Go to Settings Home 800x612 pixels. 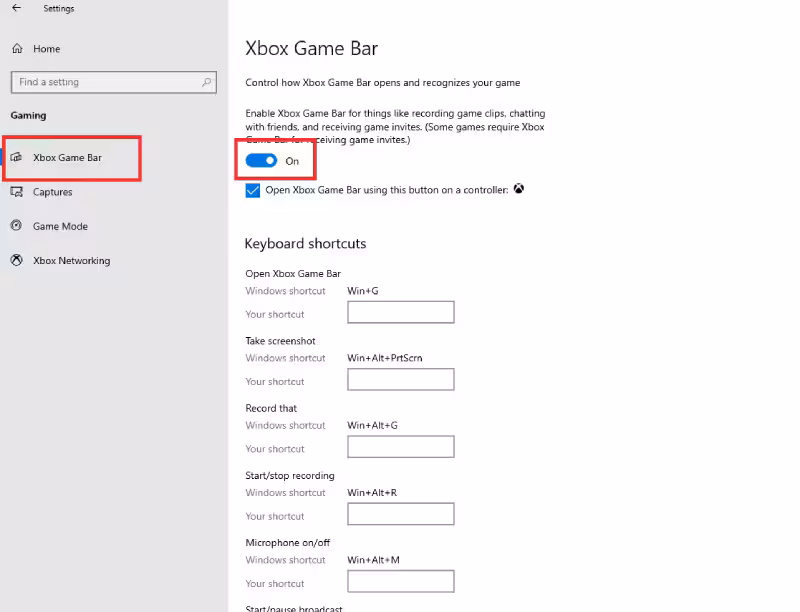click(46, 49)
